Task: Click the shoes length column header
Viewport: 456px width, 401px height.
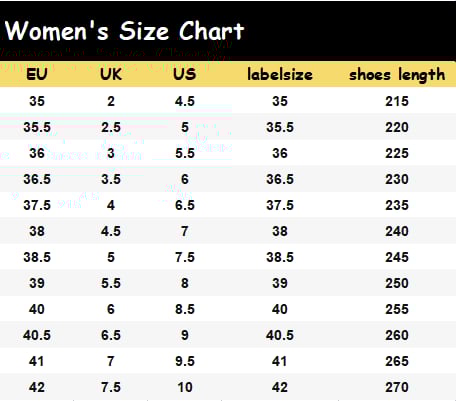Action: click(x=397, y=75)
